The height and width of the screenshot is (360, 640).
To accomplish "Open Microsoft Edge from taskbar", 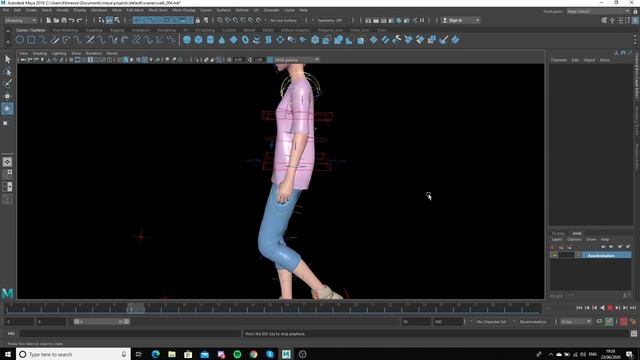I will tap(156, 354).
